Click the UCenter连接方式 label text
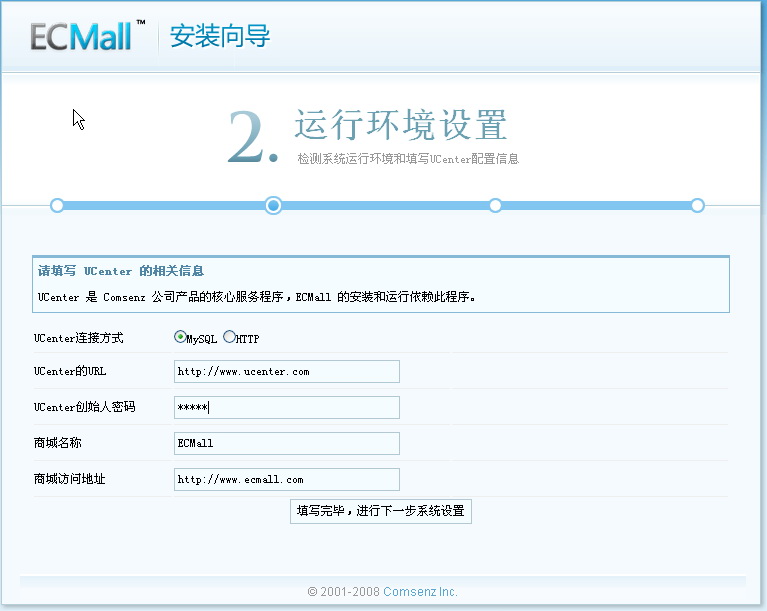The width and height of the screenshot is (767, 611). pos(79,339)
